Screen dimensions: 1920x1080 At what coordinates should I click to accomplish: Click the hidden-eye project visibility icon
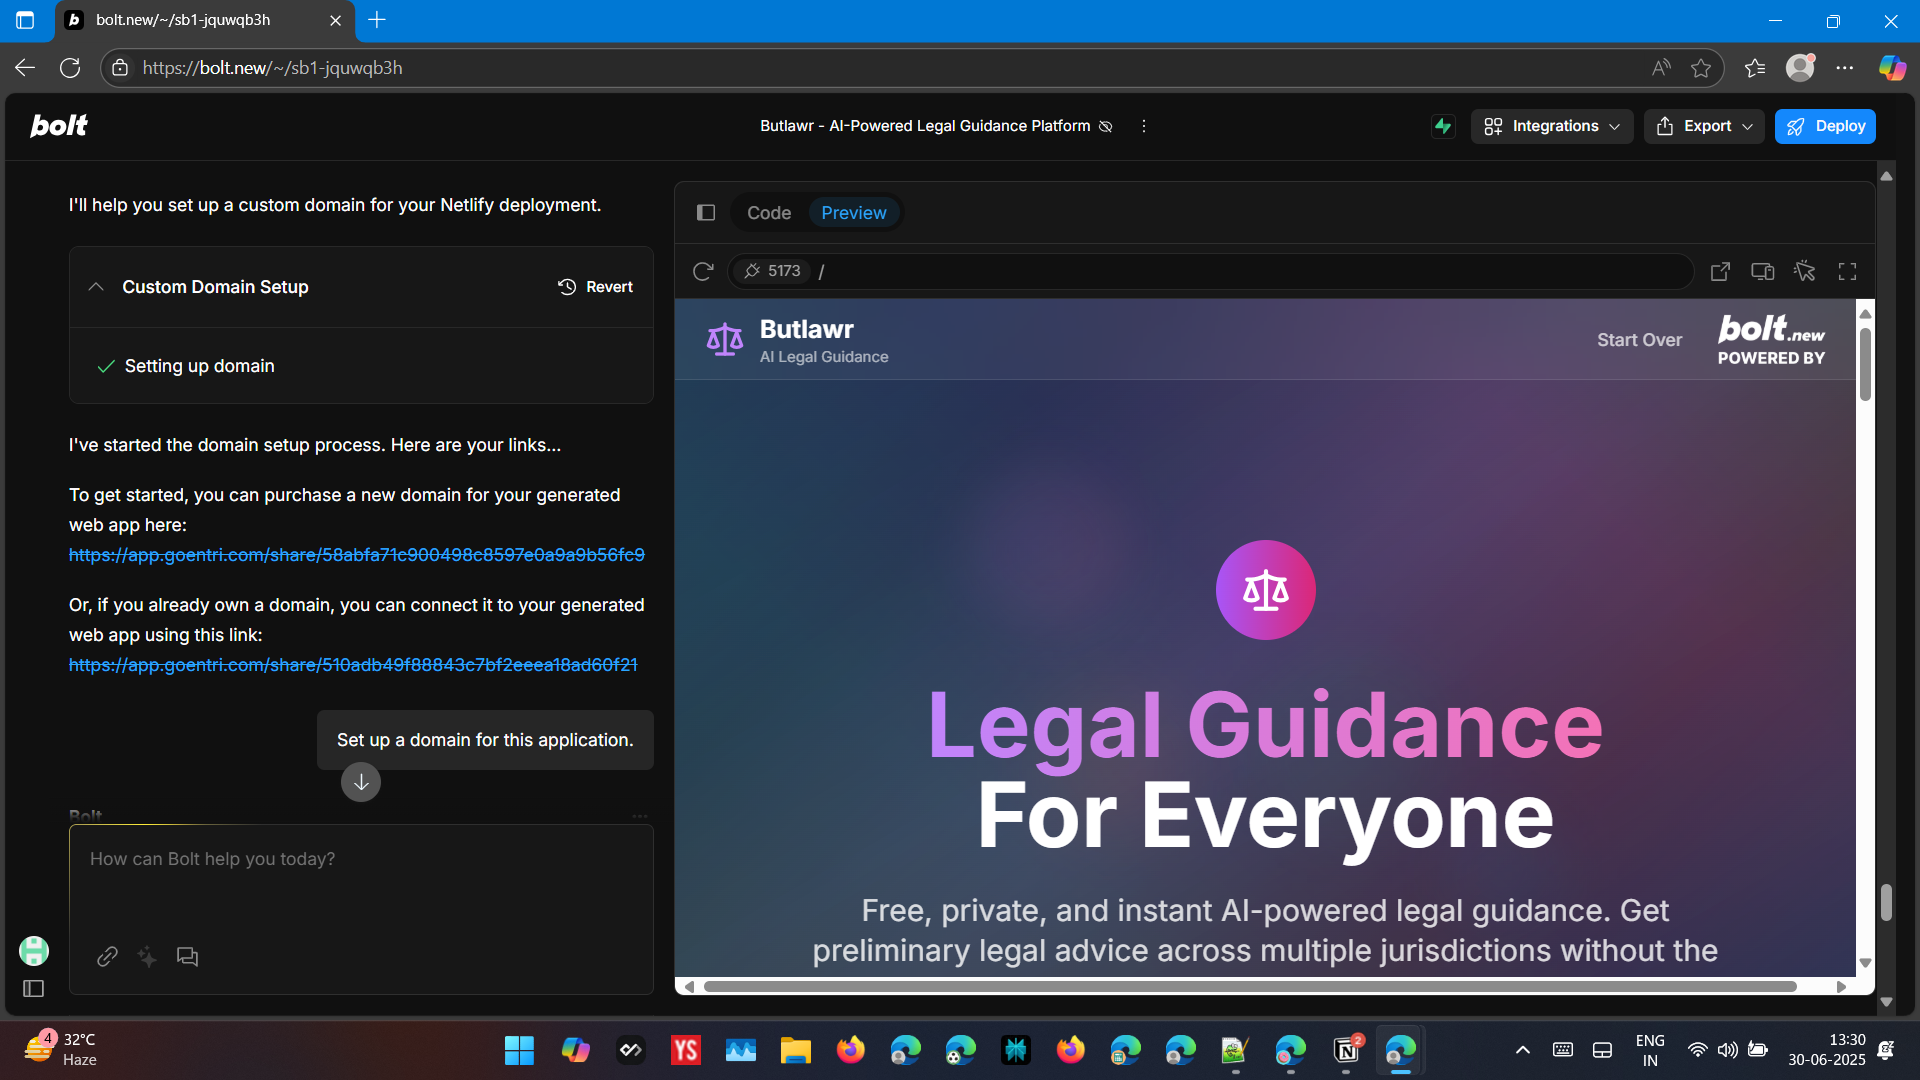pos(1106,126)
